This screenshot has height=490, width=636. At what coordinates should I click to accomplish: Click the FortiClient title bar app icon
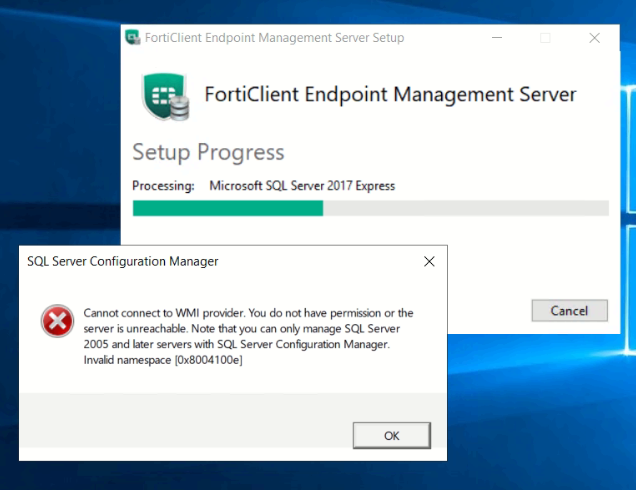point(133,37)
